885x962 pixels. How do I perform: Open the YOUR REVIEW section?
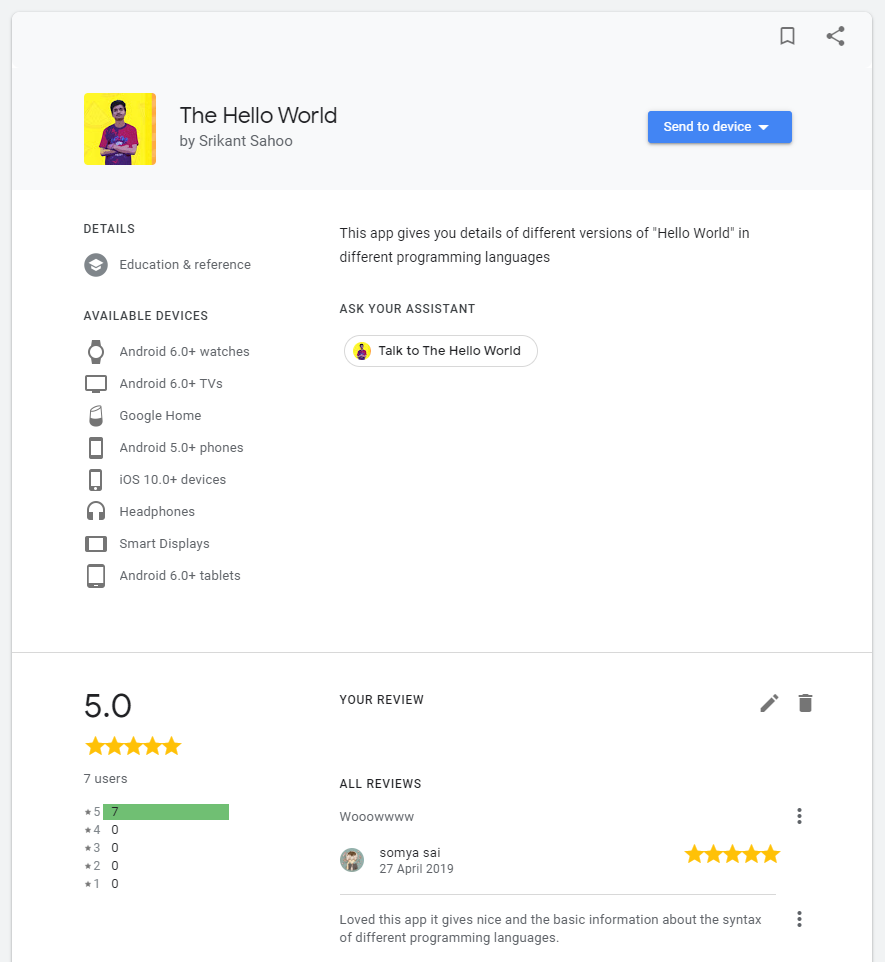click(x=381, y=700)
